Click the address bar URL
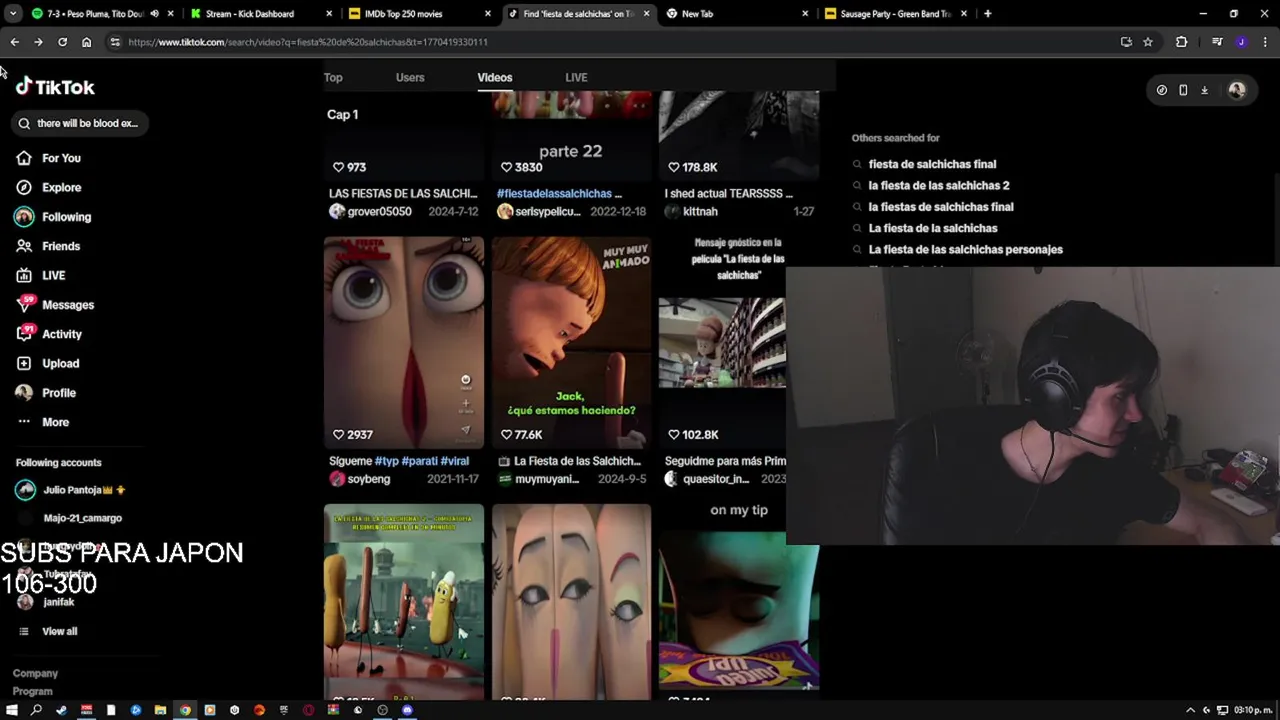1280x720 pixels. pyautogui.click(x=307, y=42)
